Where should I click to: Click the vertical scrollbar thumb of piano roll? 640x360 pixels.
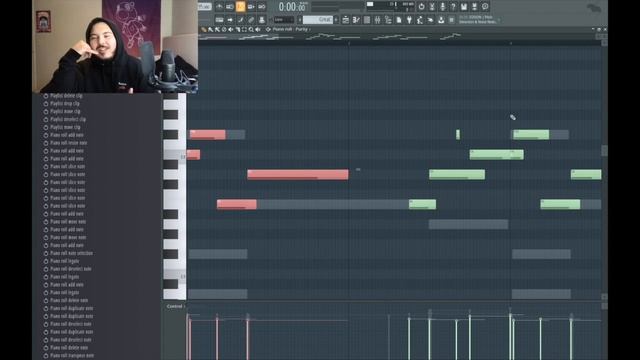click(604, 151)
